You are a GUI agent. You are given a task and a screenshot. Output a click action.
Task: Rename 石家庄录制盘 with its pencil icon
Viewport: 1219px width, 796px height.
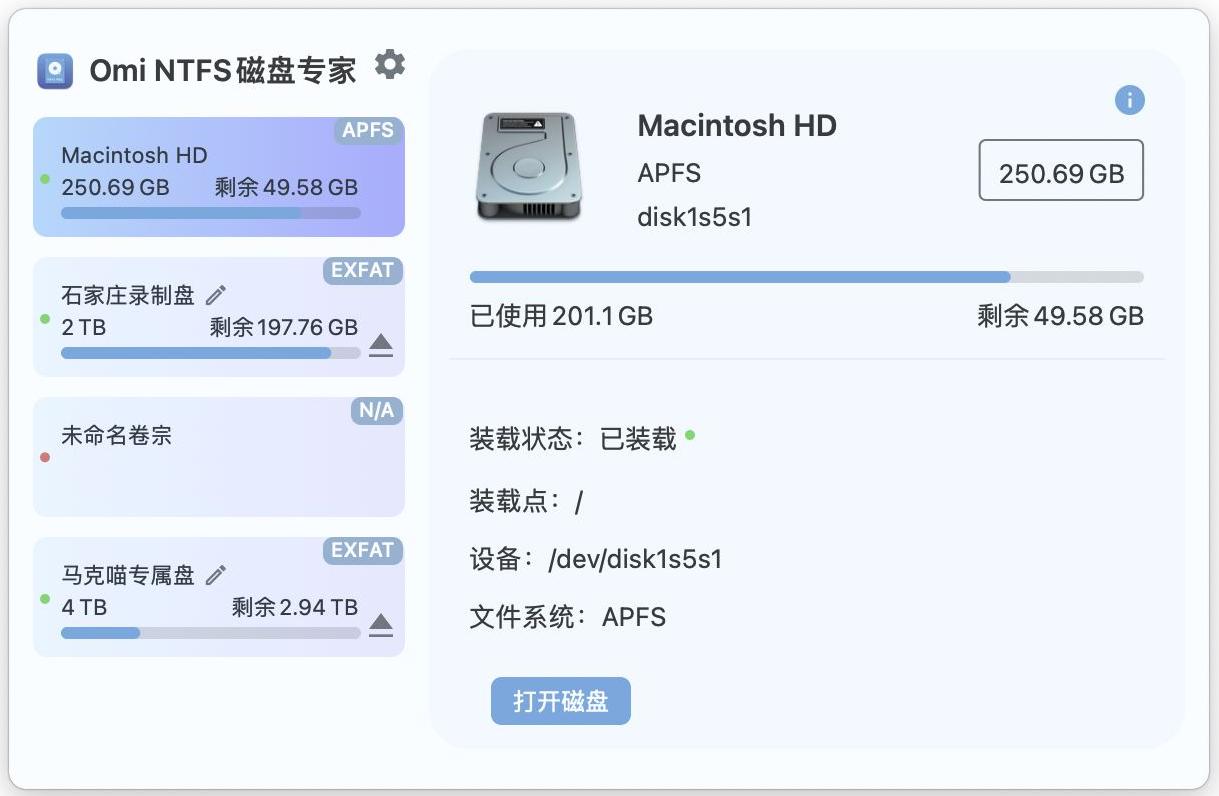click(x=215, y=295)
